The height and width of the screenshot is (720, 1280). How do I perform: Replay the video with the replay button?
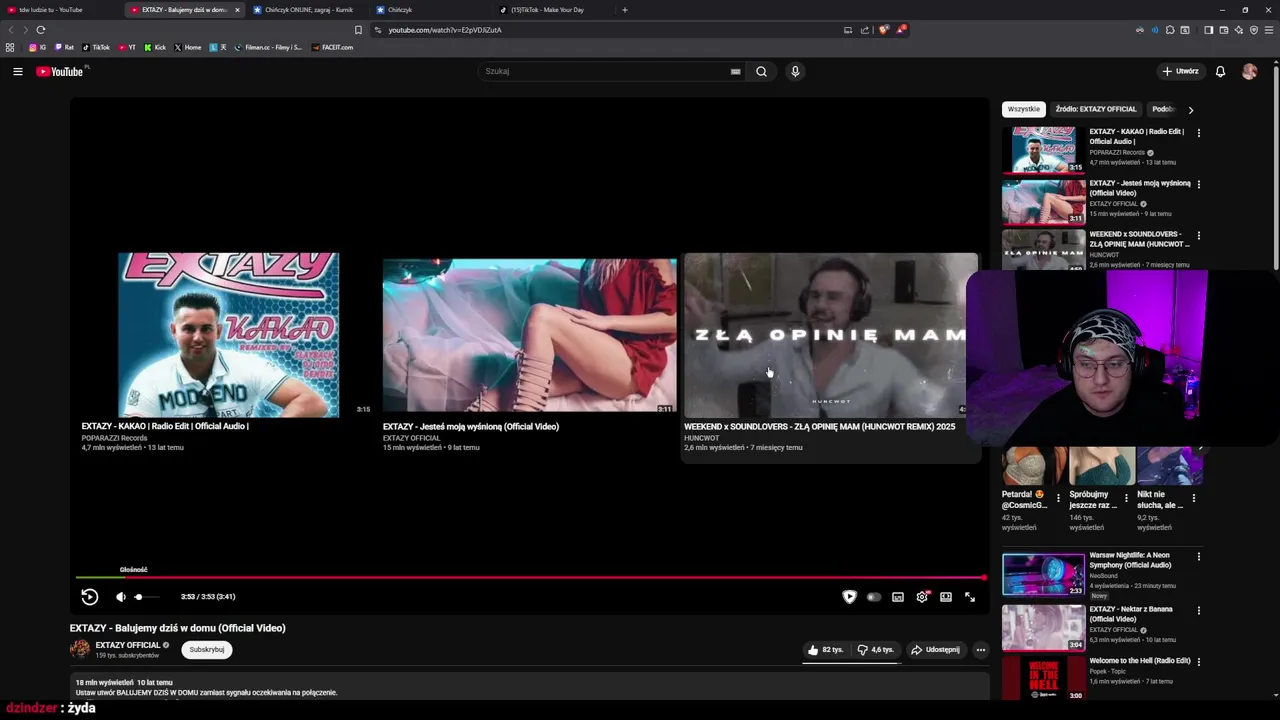(89, 597)
